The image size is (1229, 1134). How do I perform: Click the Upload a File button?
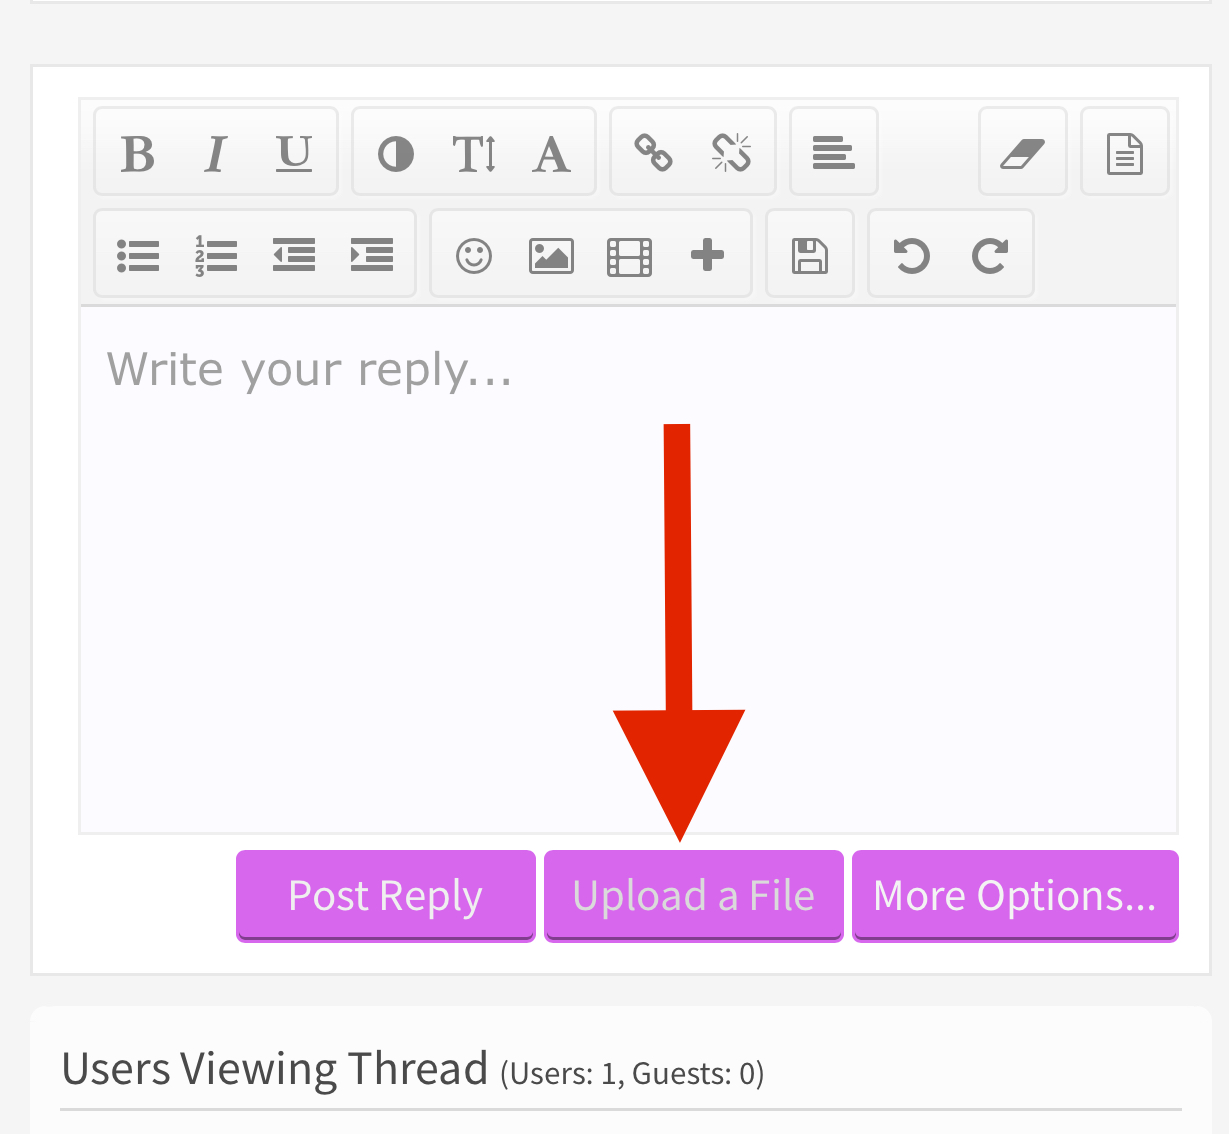tap(694, 896)
